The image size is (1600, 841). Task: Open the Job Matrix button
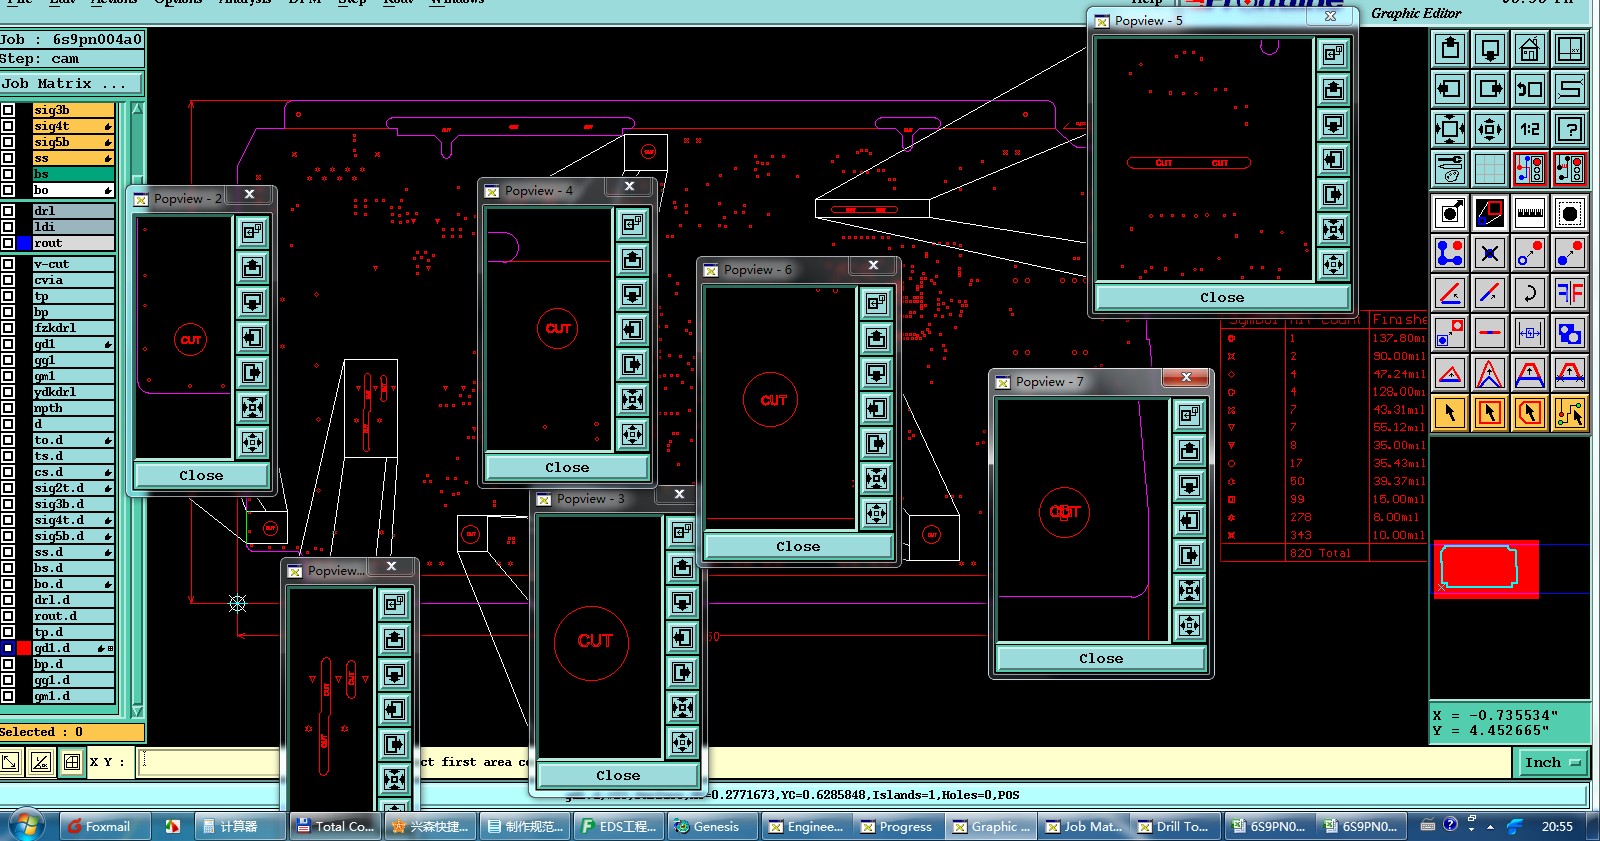coord(71,83)
